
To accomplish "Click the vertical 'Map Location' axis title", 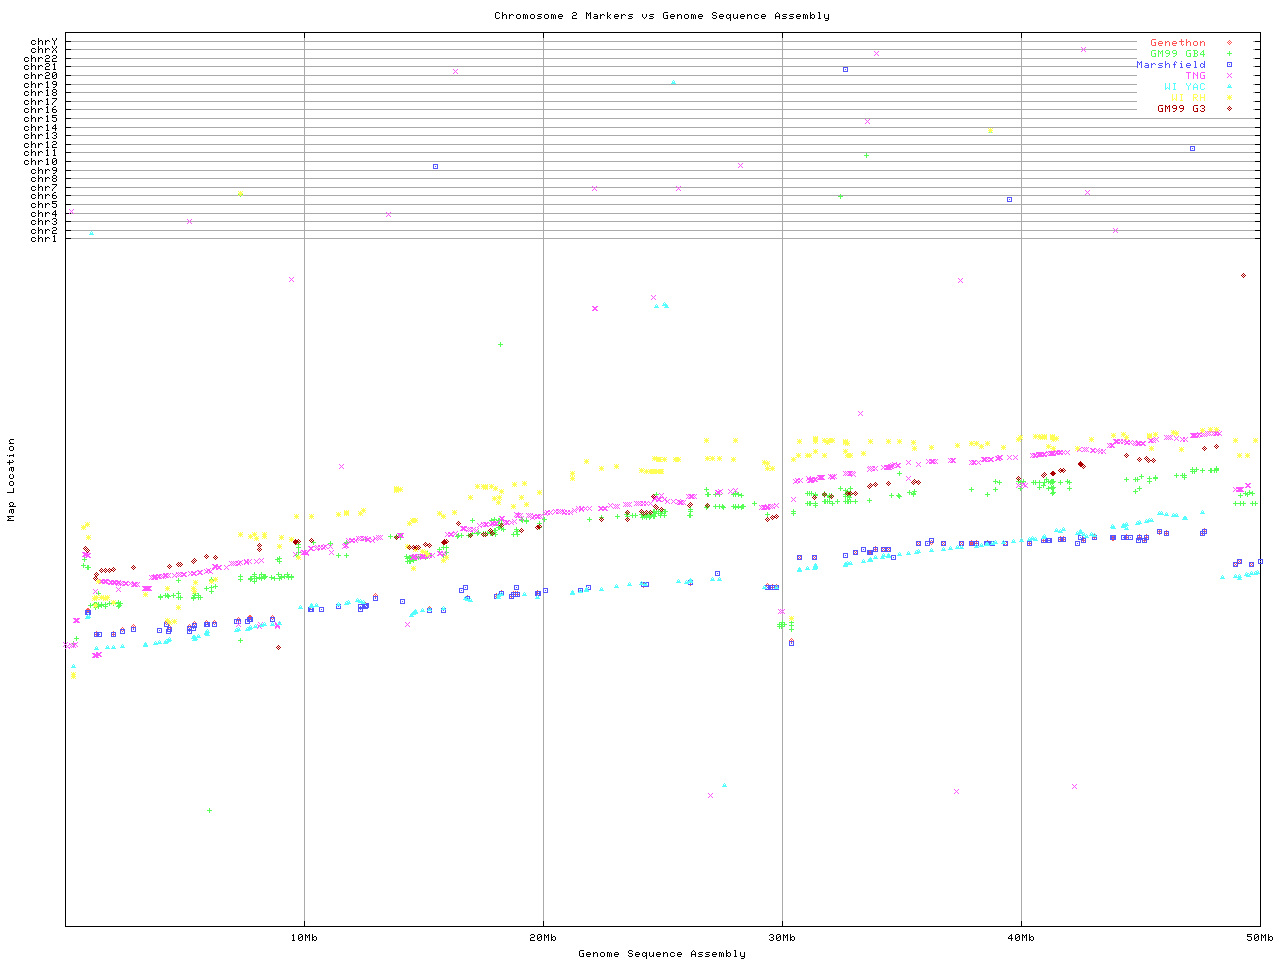I will coord(11,480).
